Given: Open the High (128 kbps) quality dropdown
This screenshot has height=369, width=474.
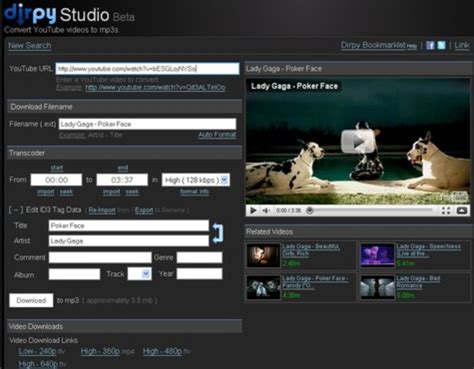Looking at the screenshot, I should click(196, 180).
